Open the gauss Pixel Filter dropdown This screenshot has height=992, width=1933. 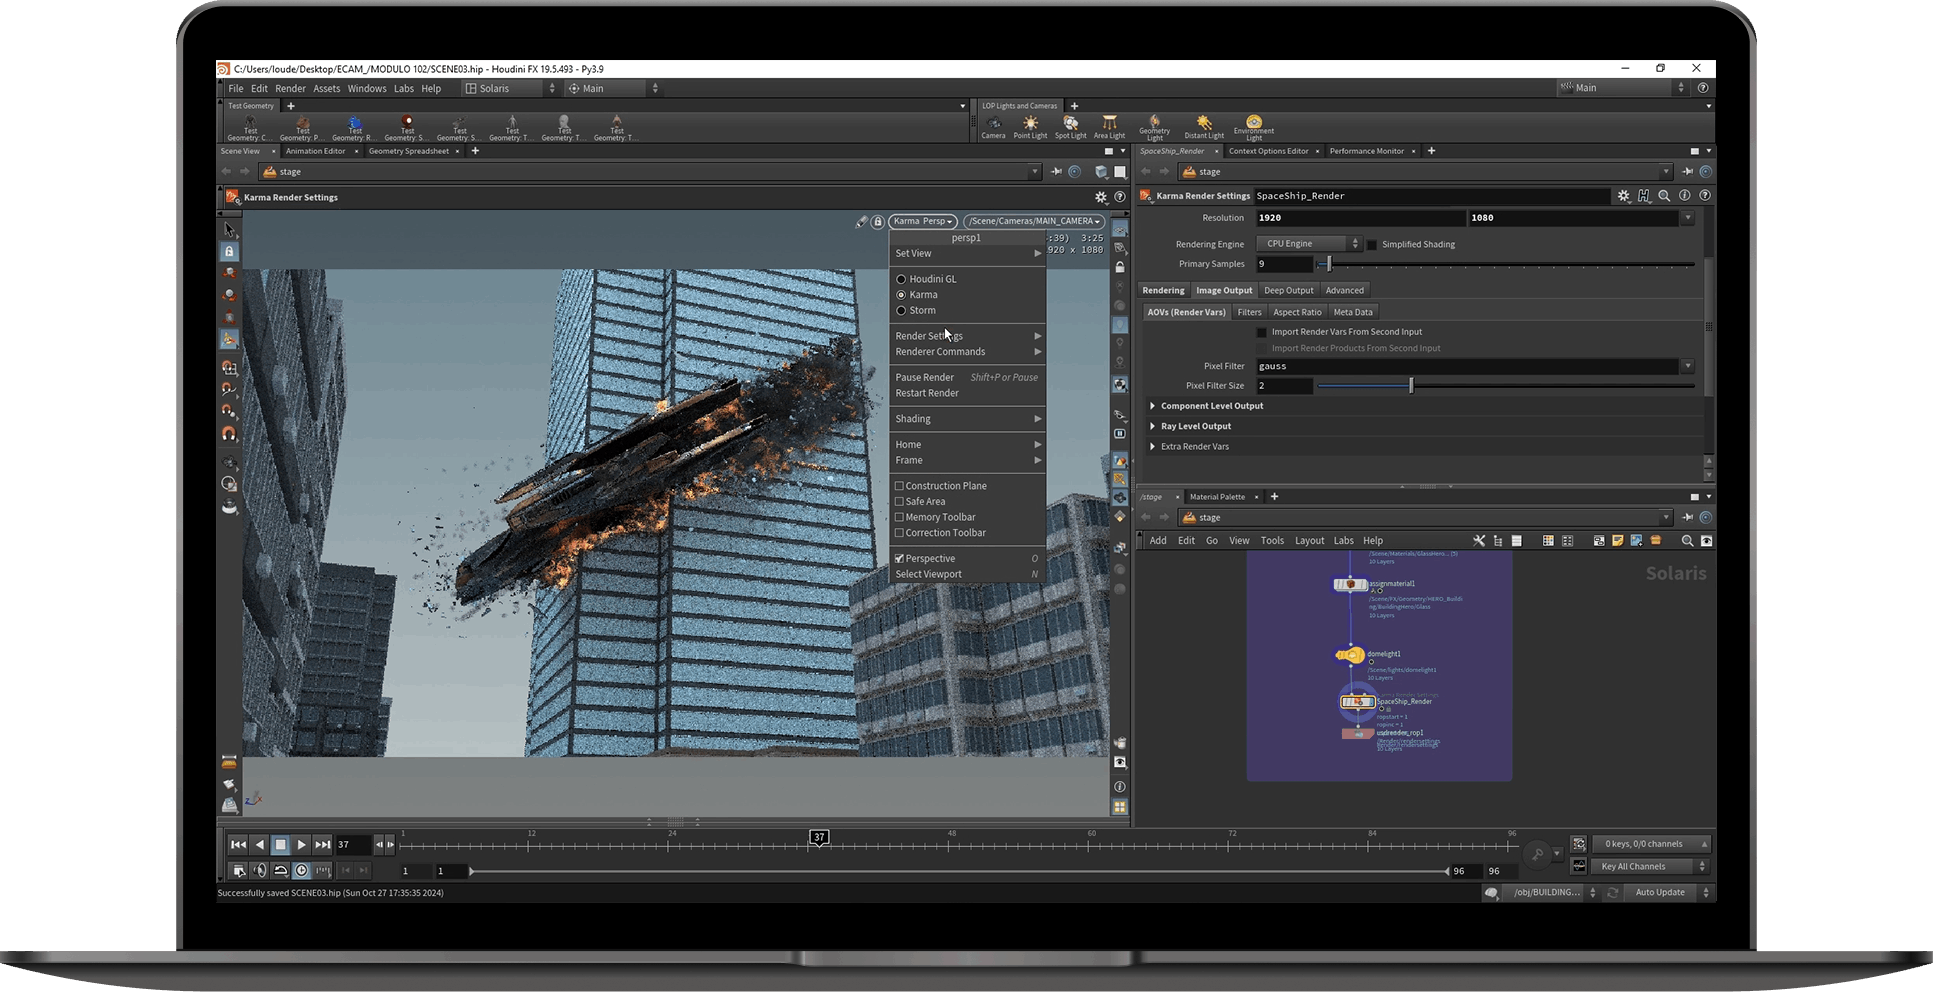point(1689,366)
